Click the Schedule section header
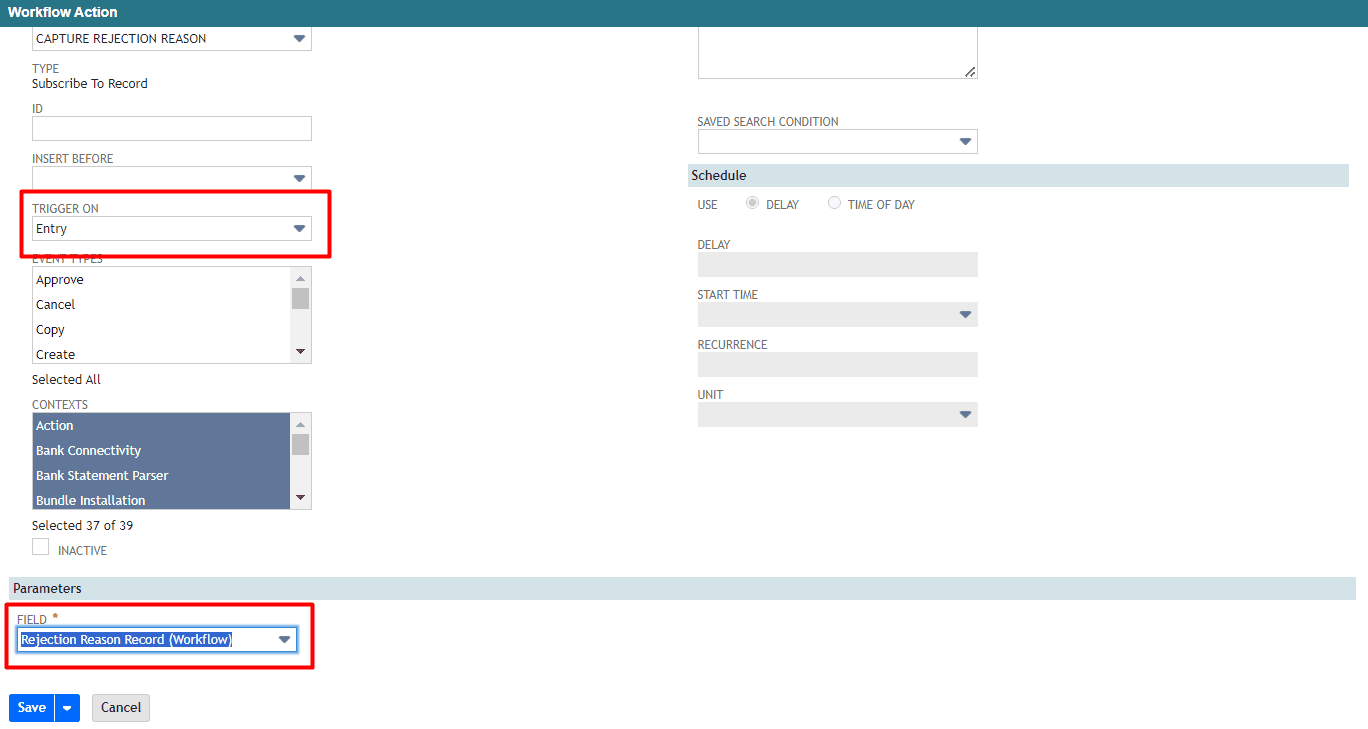The width and height of the screenshot is (1368, 729). (1018, 175)
